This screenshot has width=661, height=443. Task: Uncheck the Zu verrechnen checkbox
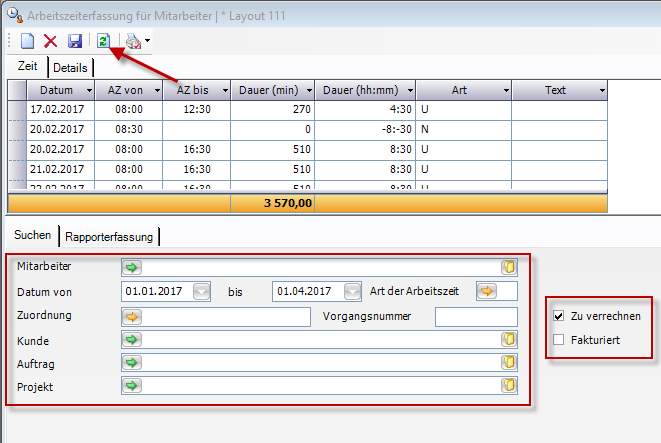pyautogui.click(x=559, y=316)
